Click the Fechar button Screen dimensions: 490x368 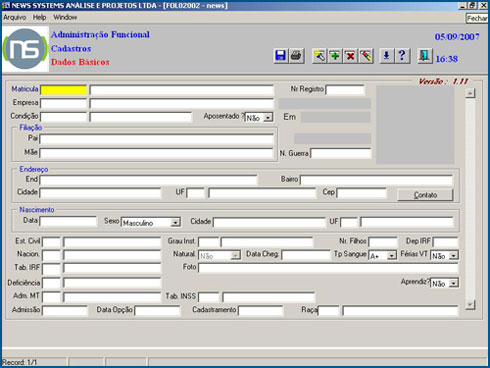[477, 18]
